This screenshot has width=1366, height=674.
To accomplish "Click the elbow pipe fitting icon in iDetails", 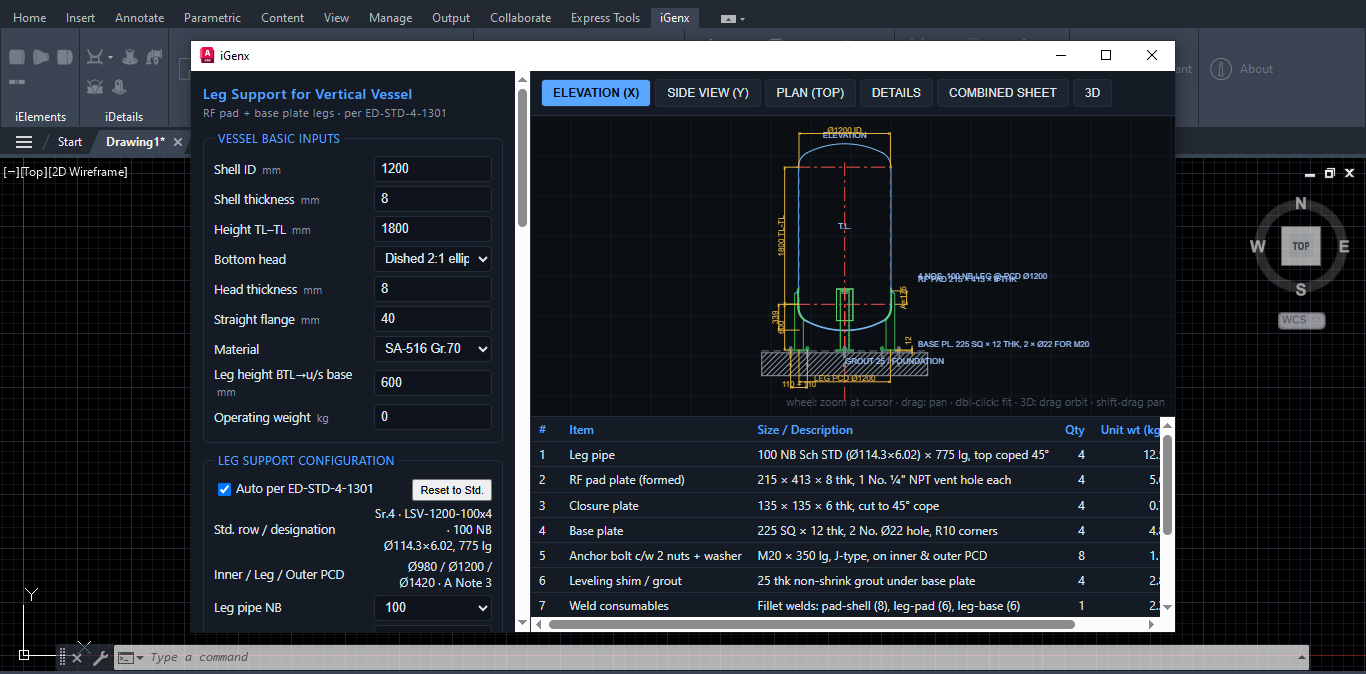I will 154,57.
